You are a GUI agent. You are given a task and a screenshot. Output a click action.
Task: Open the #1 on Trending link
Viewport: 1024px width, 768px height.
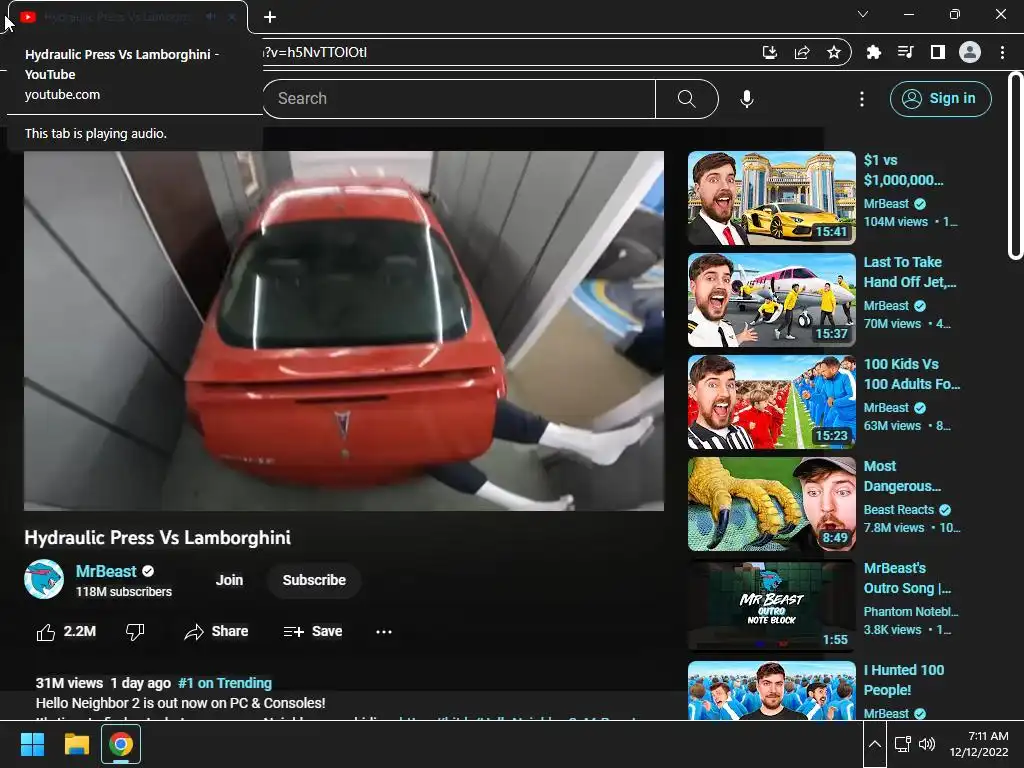[x=225, y=683]
